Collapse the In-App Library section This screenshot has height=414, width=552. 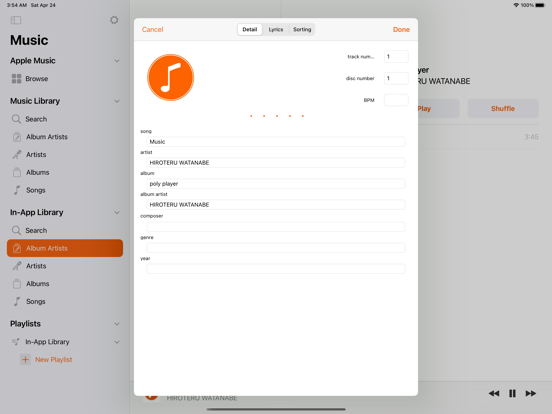pyautogui.click(x=117, y=213)
